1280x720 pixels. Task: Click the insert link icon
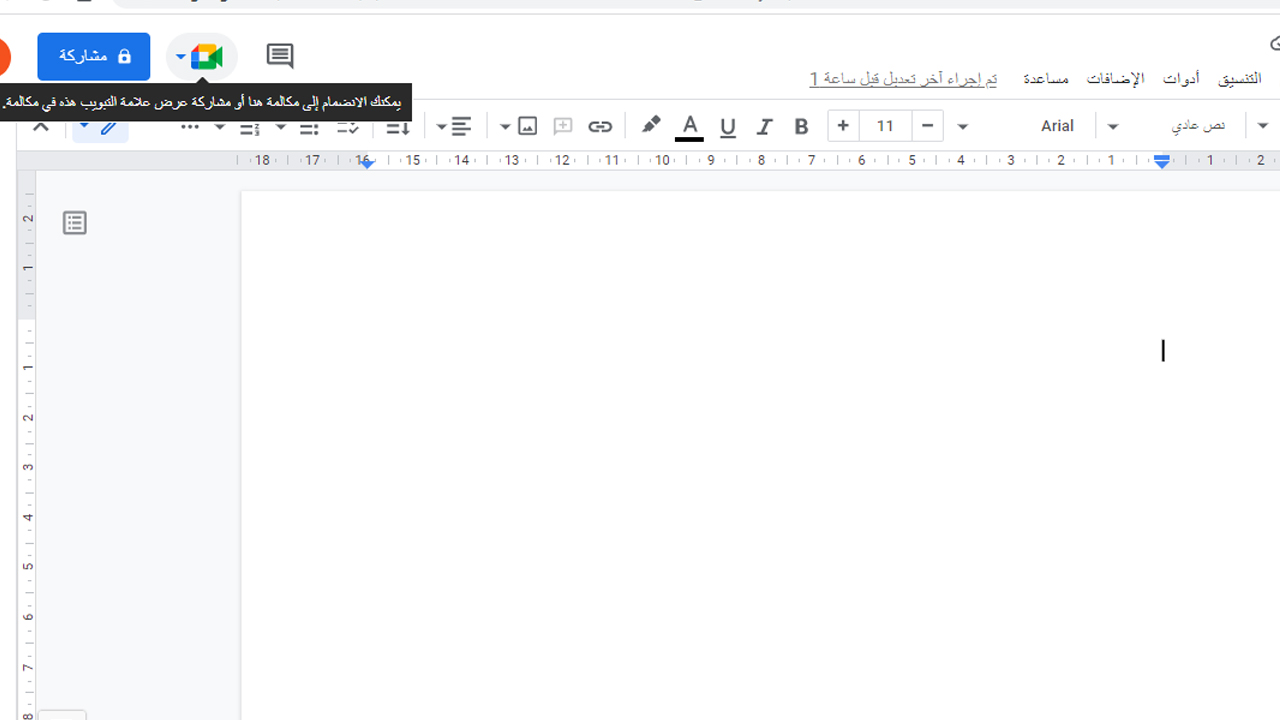600,127
